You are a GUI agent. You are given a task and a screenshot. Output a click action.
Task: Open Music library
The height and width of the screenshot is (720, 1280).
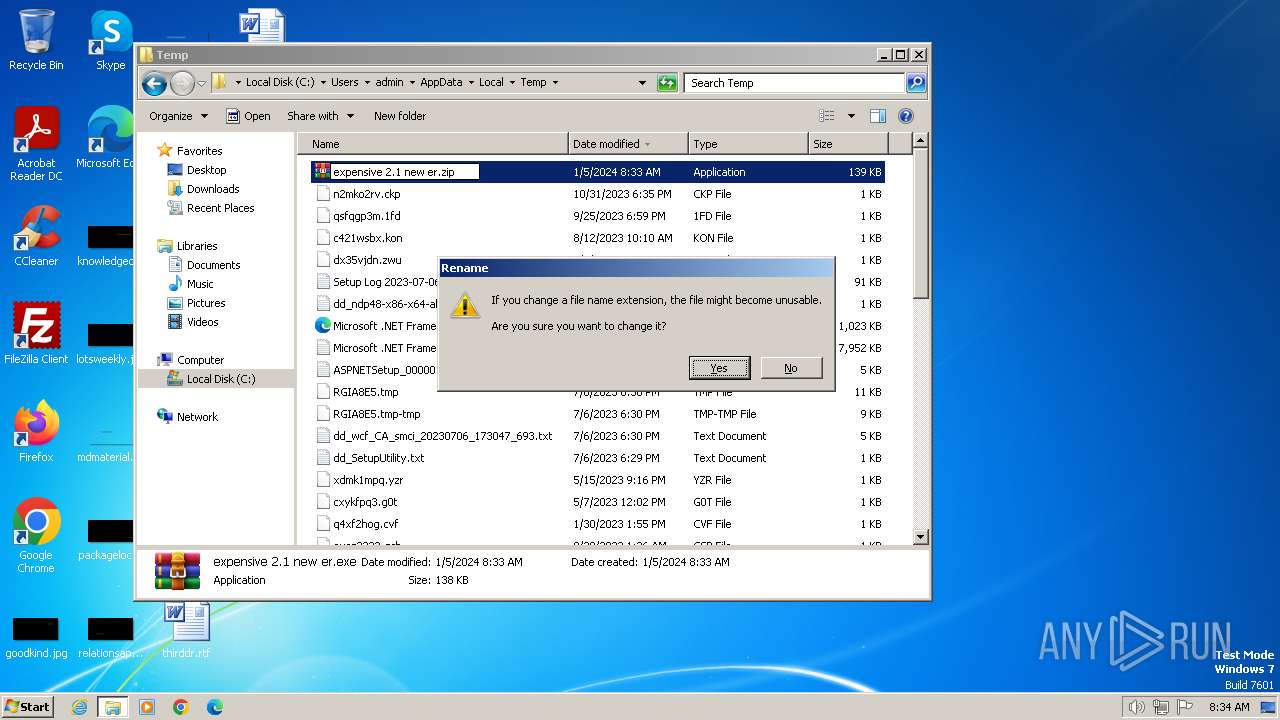coord(200,284)
